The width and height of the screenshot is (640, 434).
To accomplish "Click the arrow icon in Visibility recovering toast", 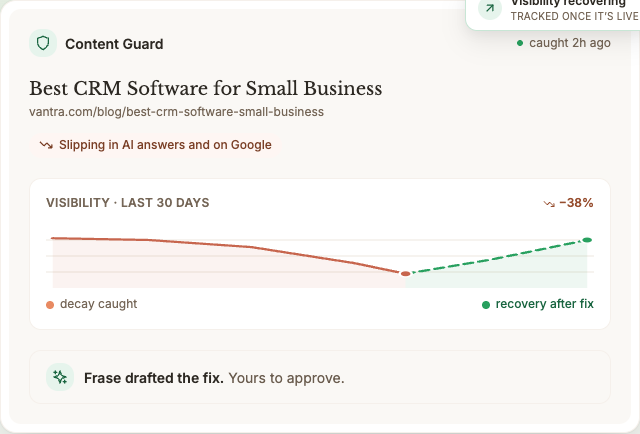I will (490, 8).
